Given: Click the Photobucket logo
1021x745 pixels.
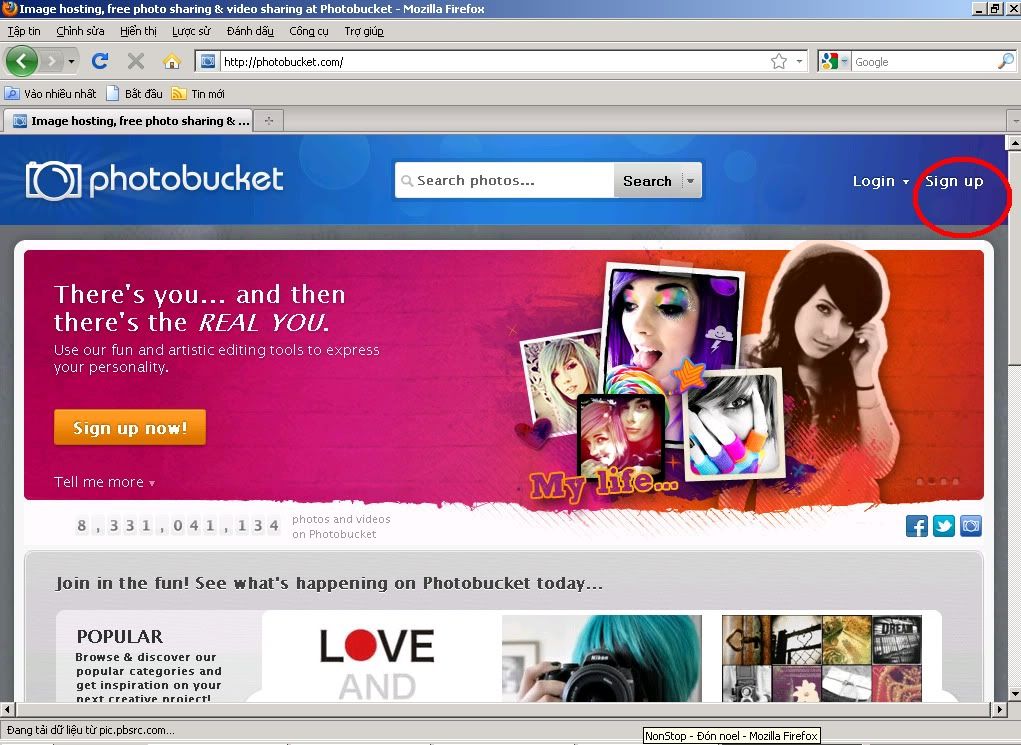Looking at the screenshot, I should (x=154, y=180).
